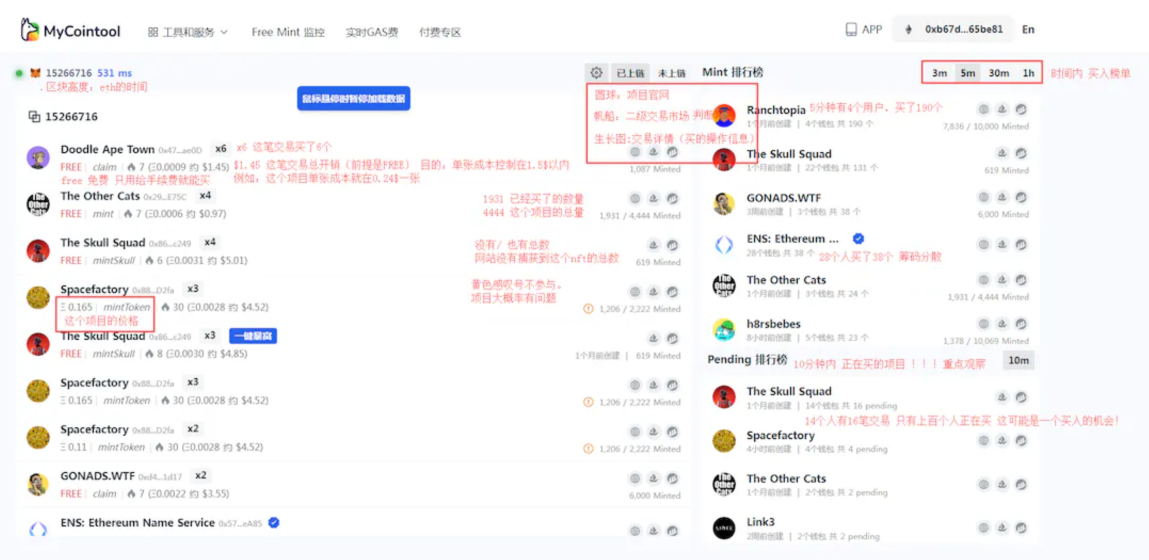This screenshot has height=560, width=1149.
Task: Open Doodle Ape Town's website globe icon
Action: 635,152
